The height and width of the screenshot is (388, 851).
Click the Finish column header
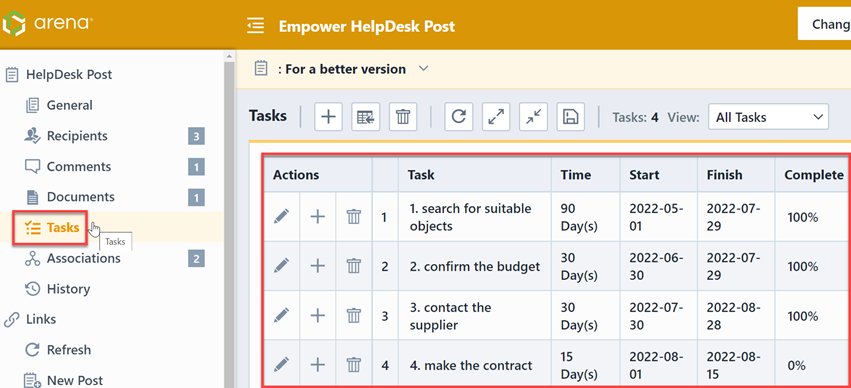click(736, 175)
